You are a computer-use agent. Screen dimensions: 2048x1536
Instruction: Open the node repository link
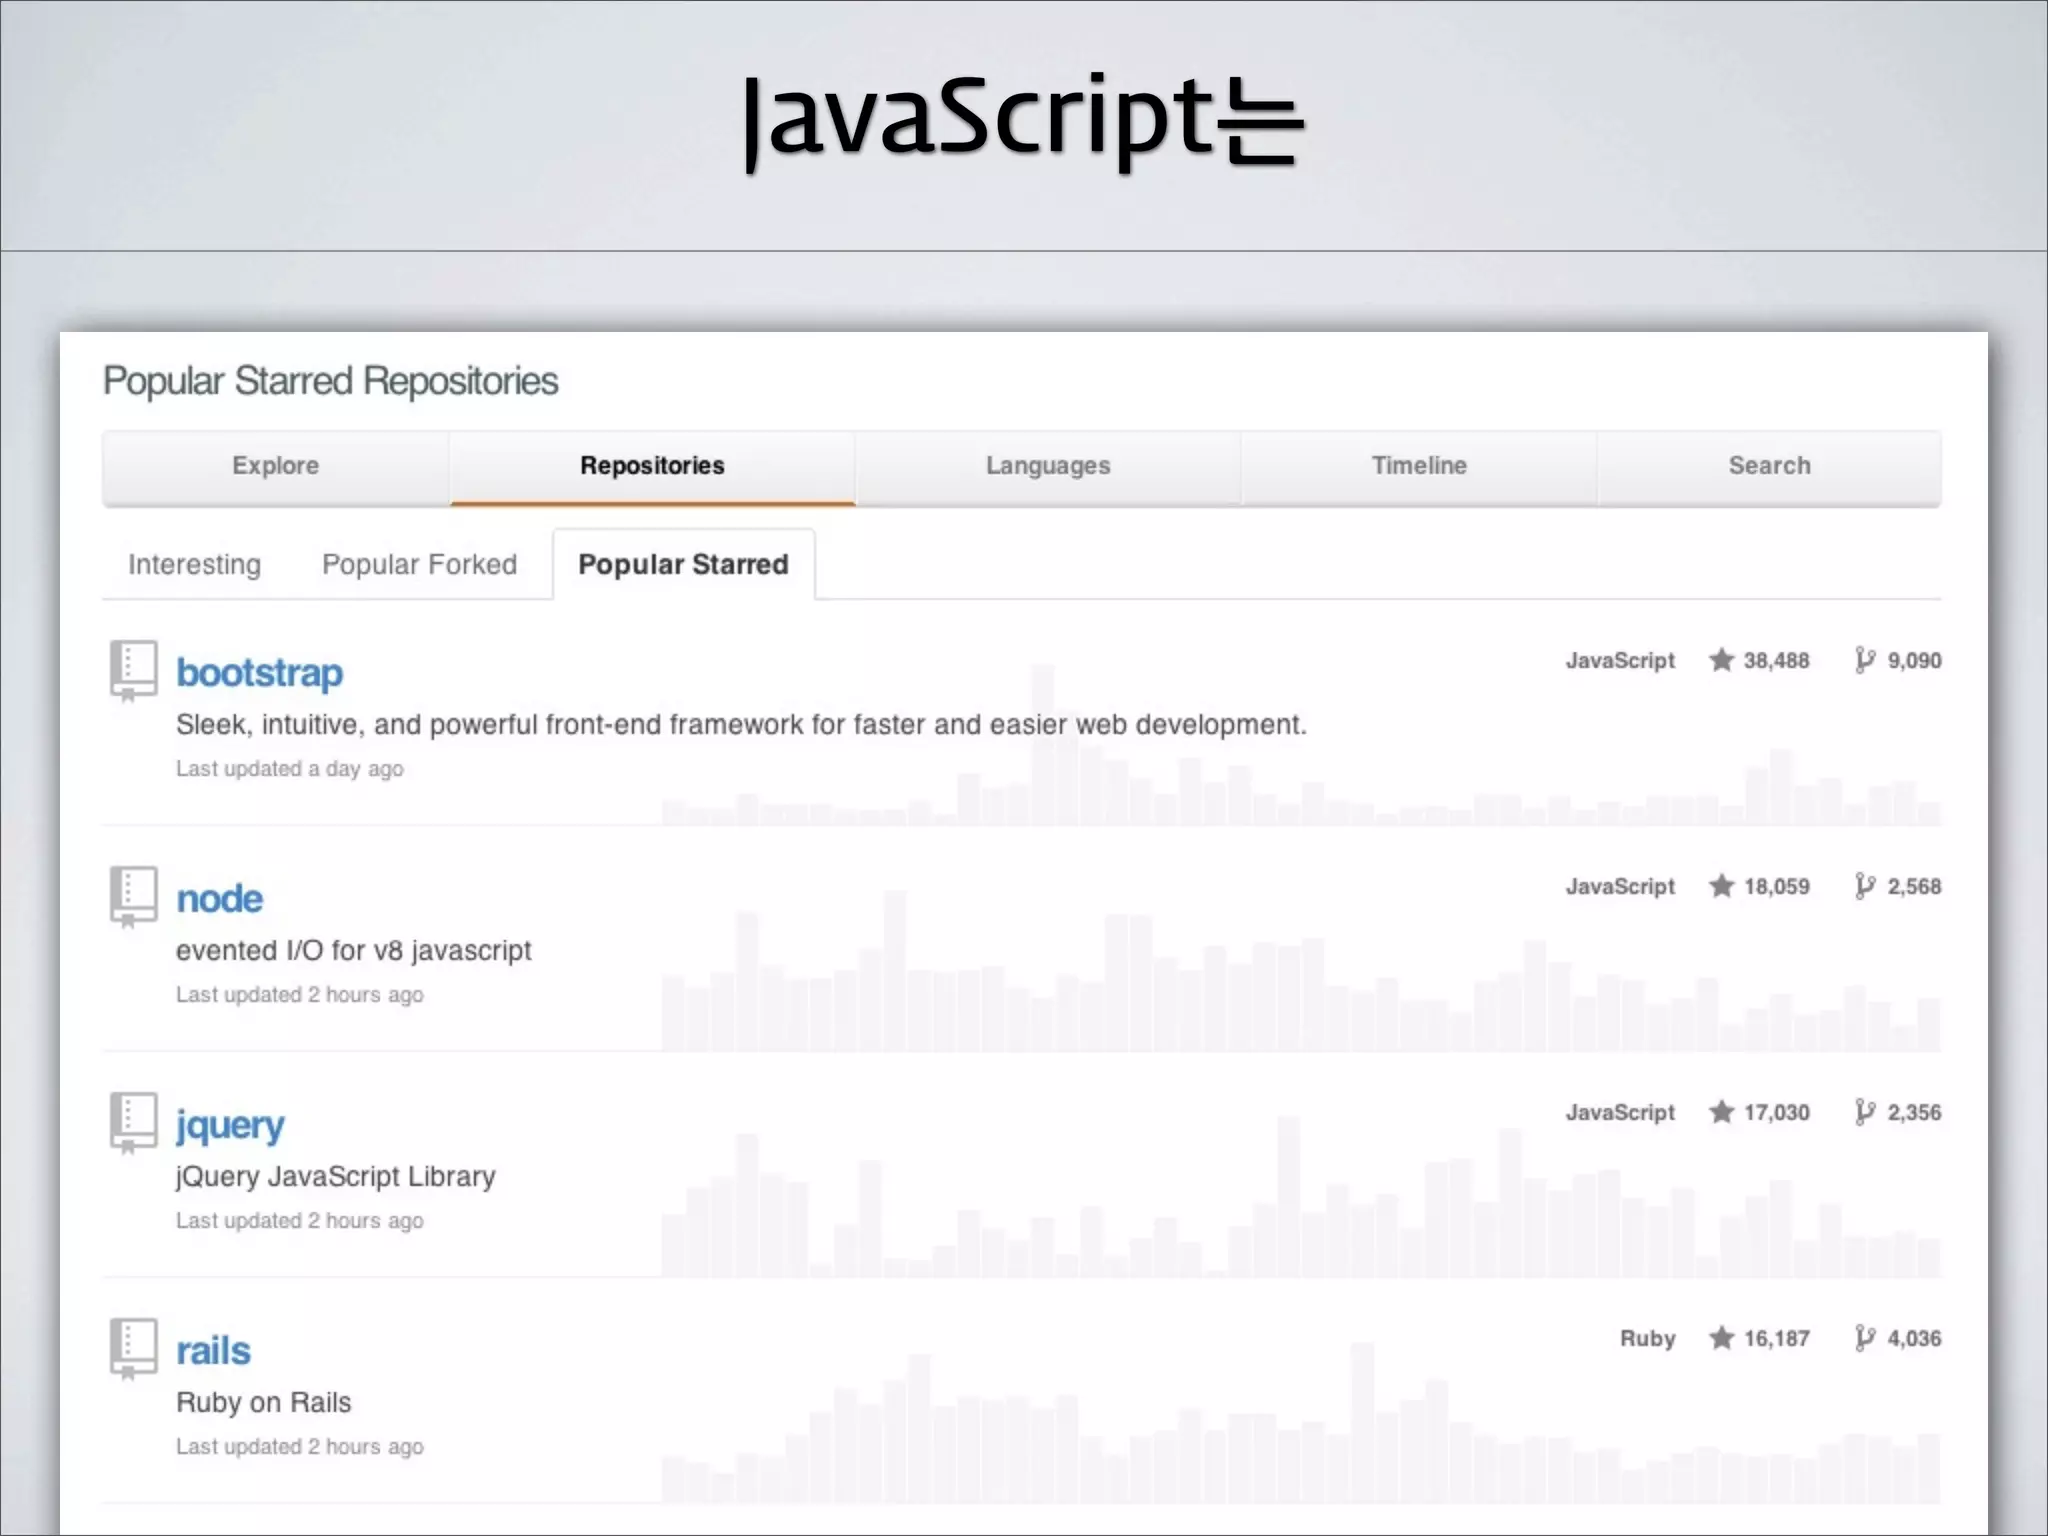(x=220, y=899)
